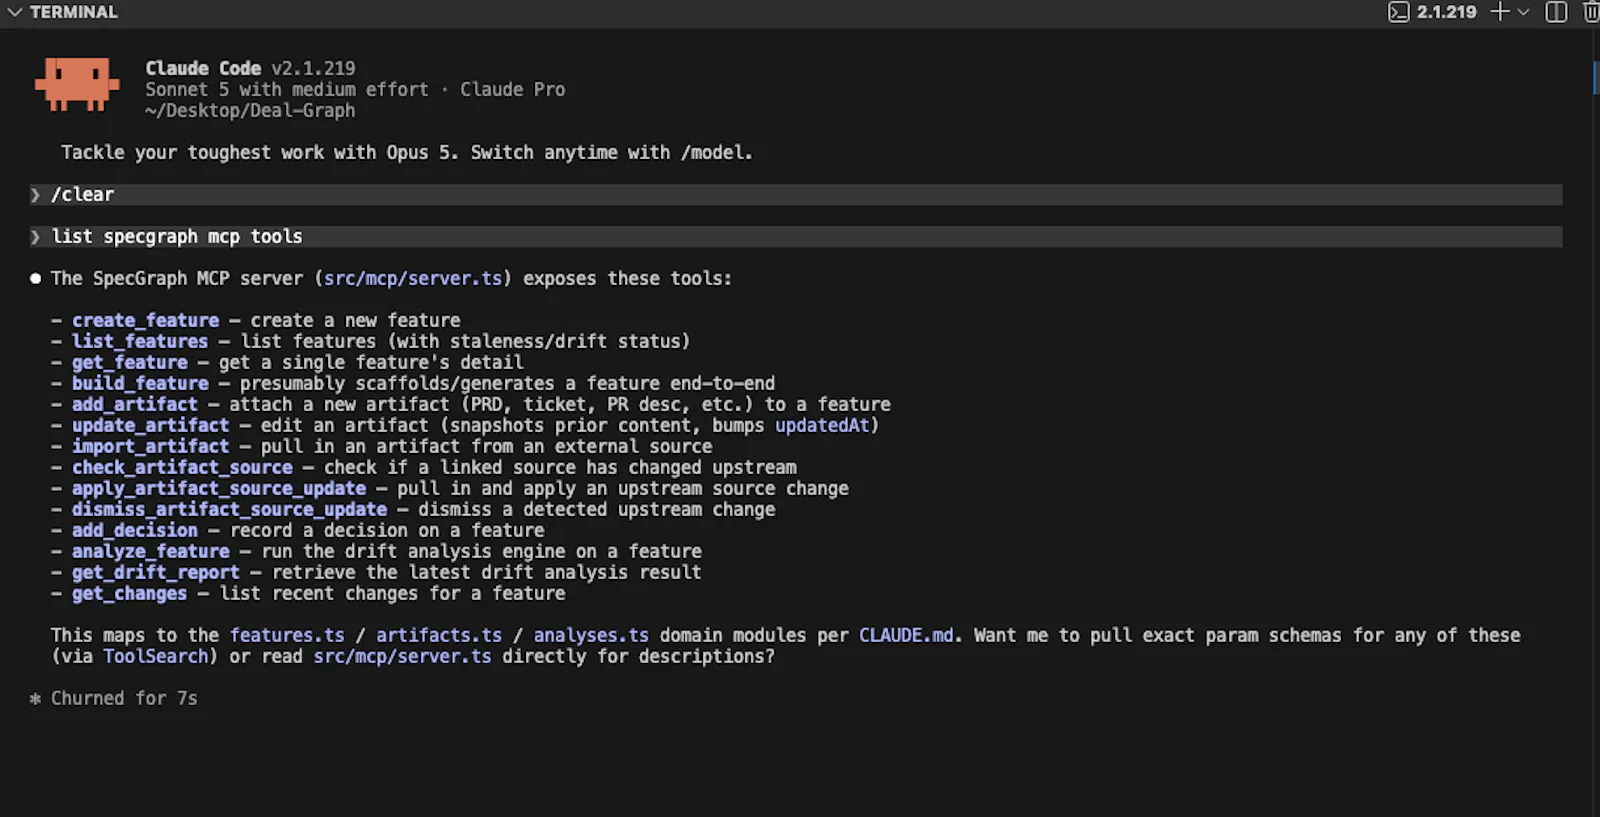Click the /clear command row

click(796, 194)
